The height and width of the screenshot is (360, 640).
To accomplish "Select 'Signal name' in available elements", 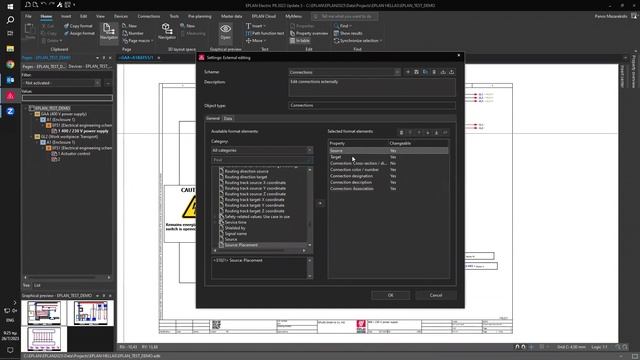I will [236, 234].
